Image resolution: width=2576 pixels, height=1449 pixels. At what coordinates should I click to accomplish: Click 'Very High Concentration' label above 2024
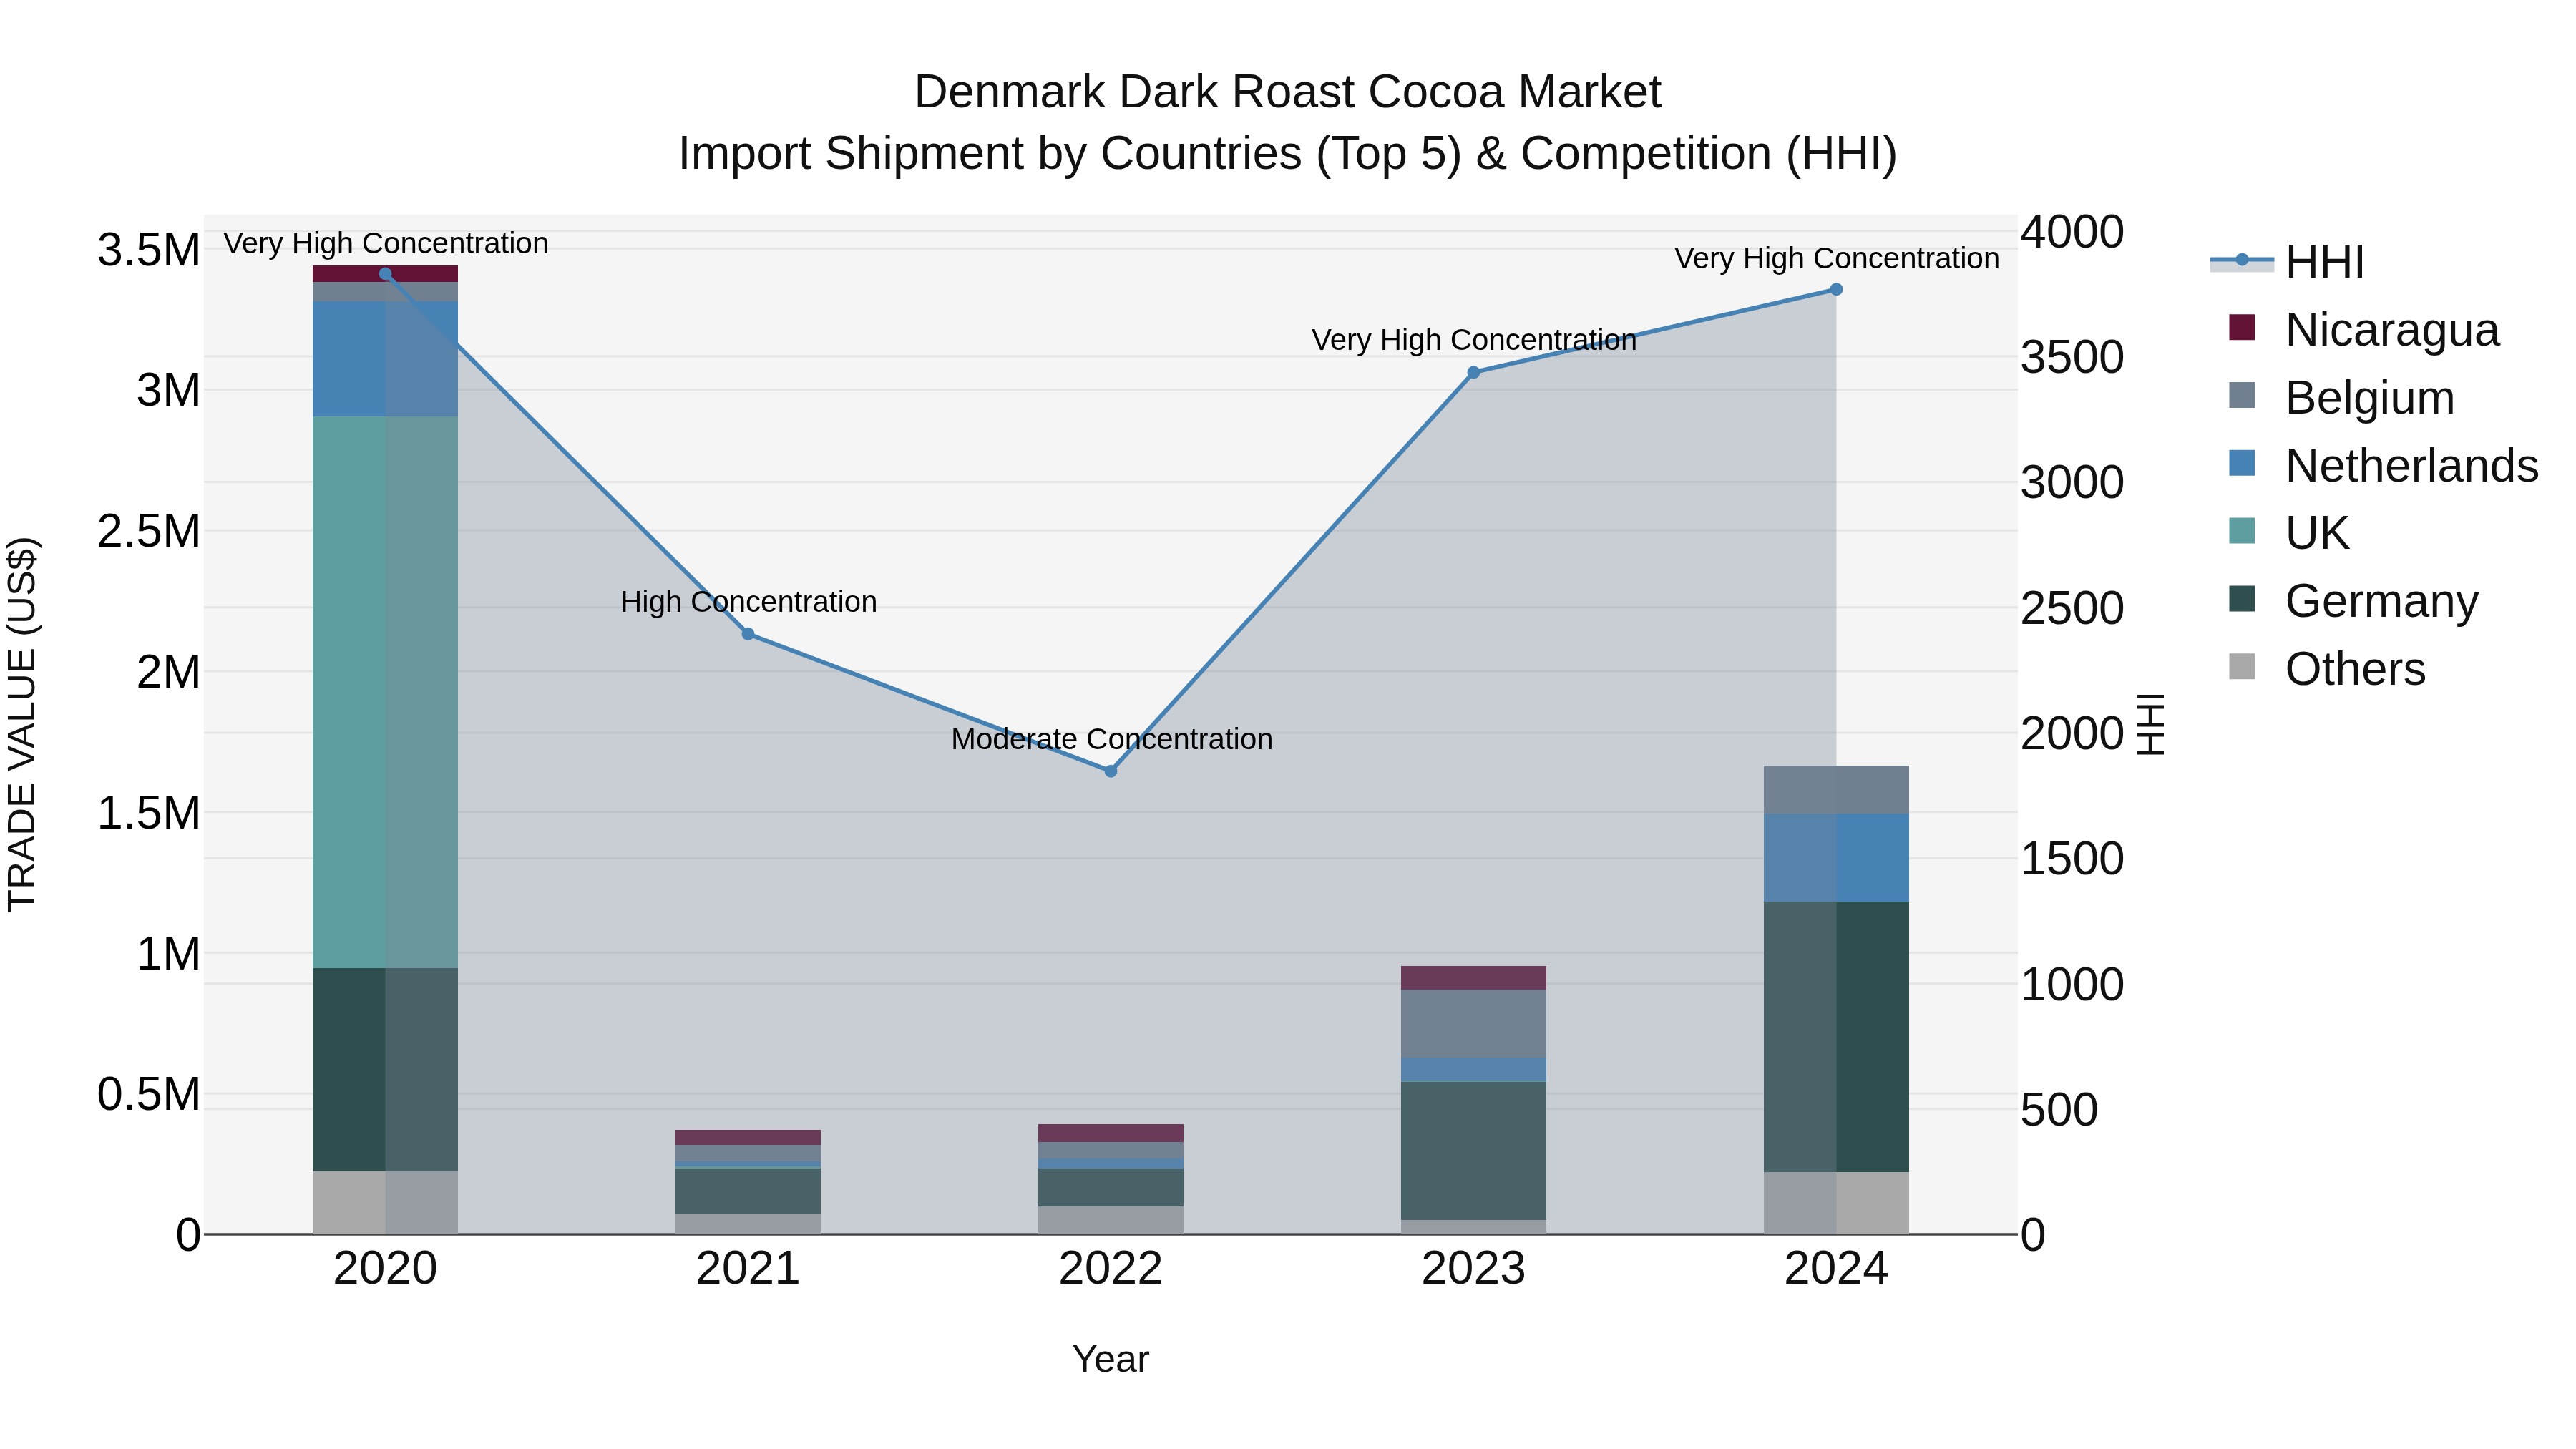[x=1836, y=258]
